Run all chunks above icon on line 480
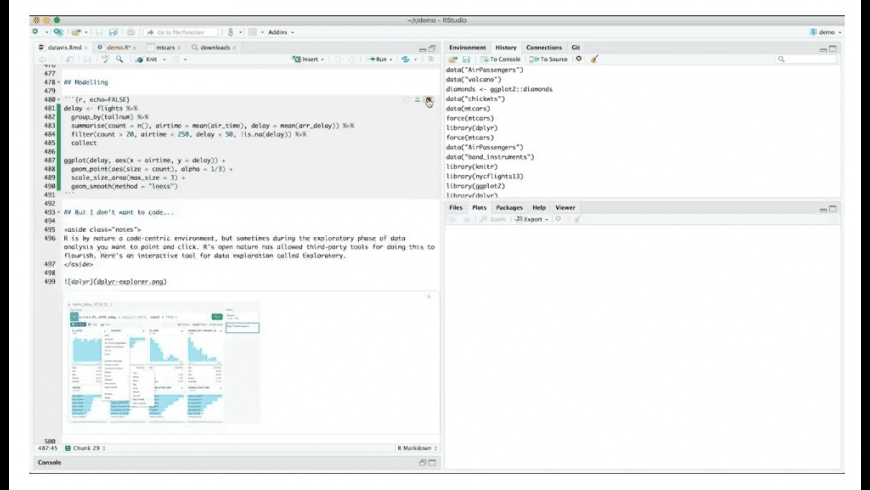The image size is (870, 490). tap(417, 100)
